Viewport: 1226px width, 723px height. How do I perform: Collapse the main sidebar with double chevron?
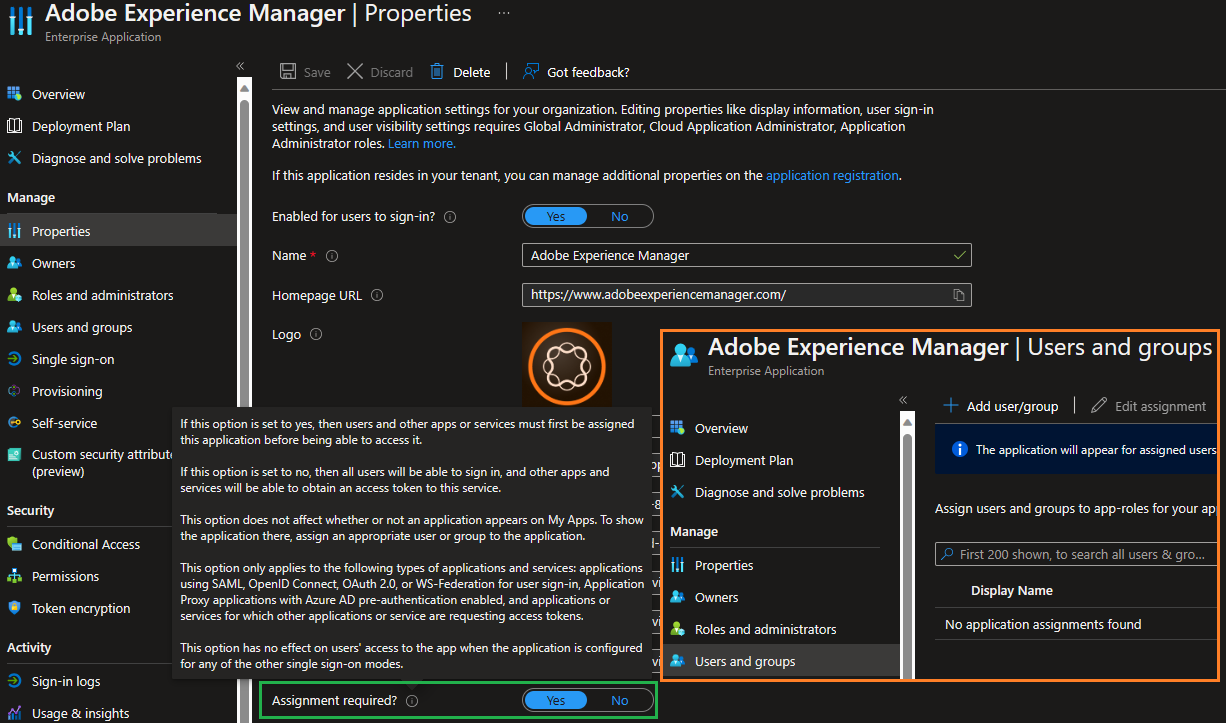coord(240,66)
